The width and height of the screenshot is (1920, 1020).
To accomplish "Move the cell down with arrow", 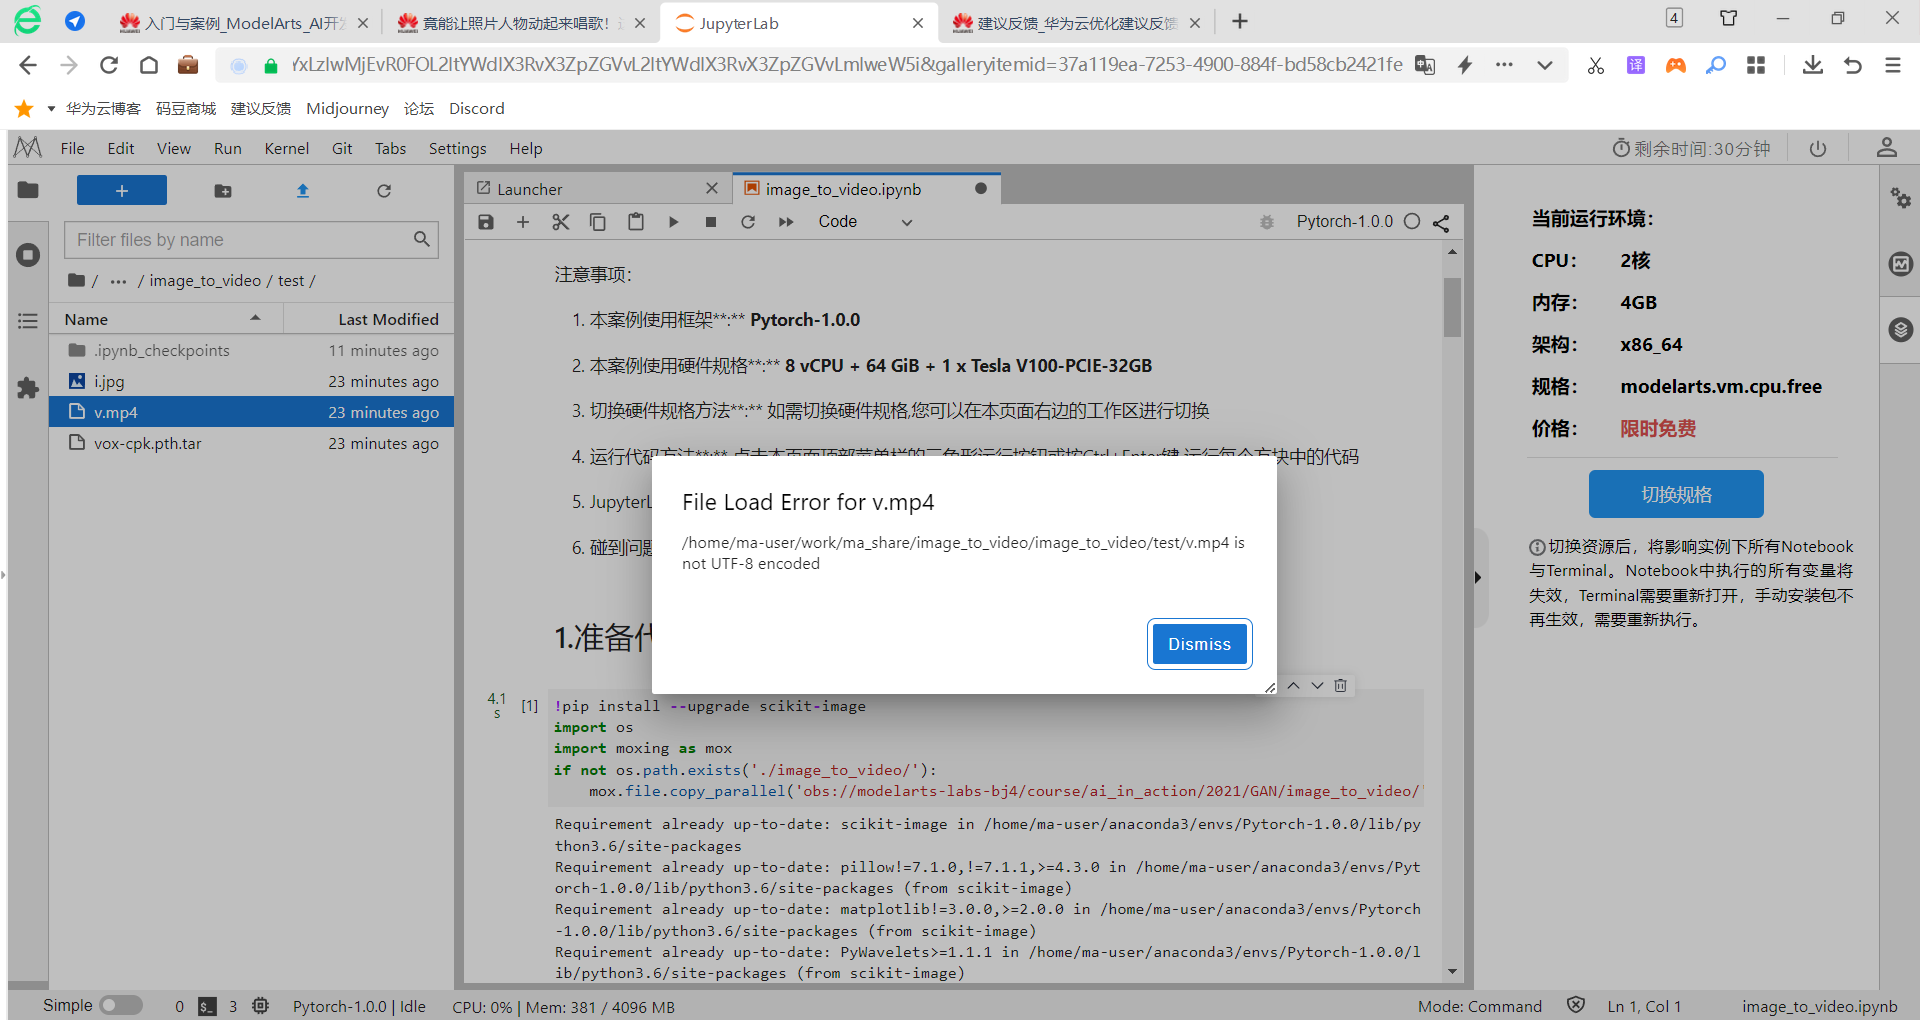I will (x=1317, y=685).
